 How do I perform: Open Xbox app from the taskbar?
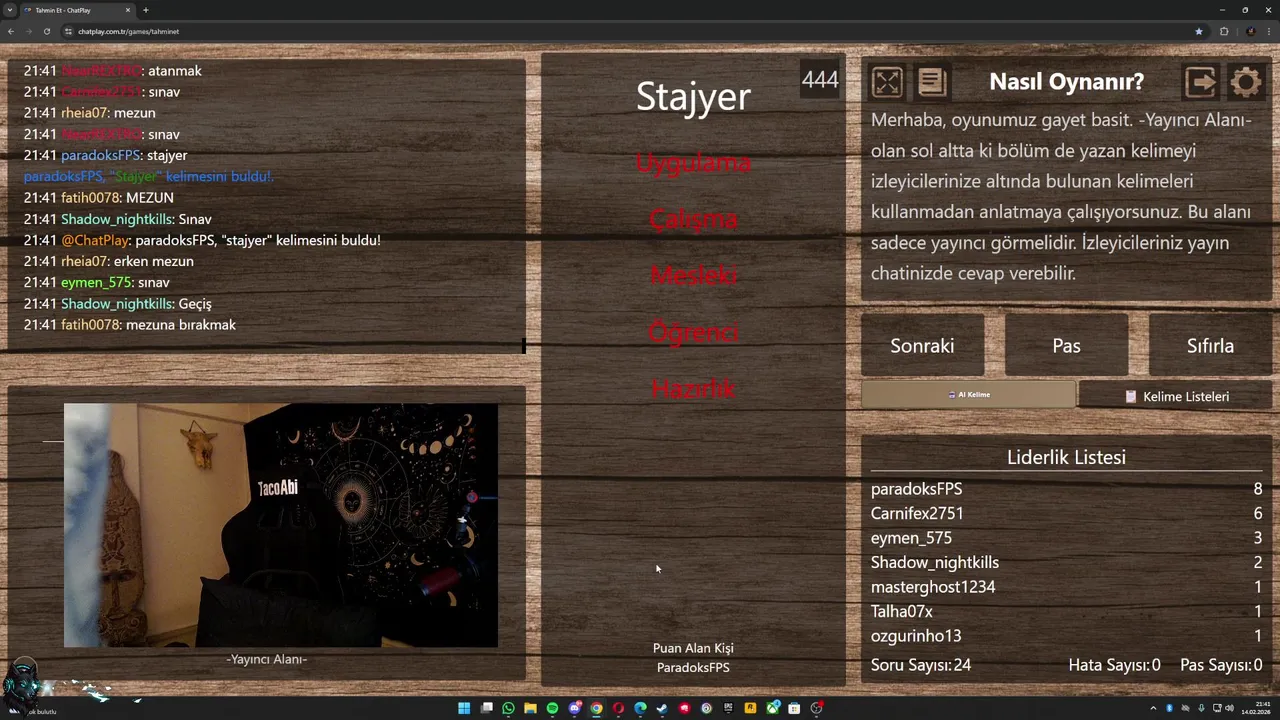pyautogui.click(x=772, y=708)
